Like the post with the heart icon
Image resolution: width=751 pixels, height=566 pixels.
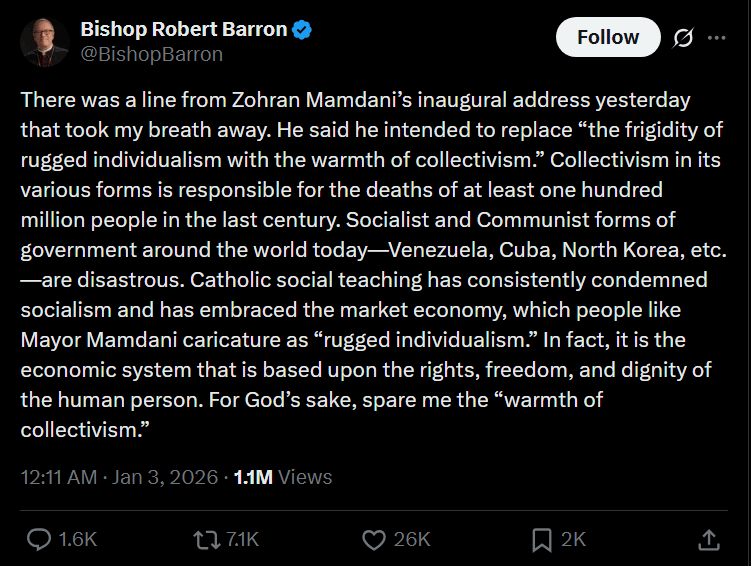(373, 540)
